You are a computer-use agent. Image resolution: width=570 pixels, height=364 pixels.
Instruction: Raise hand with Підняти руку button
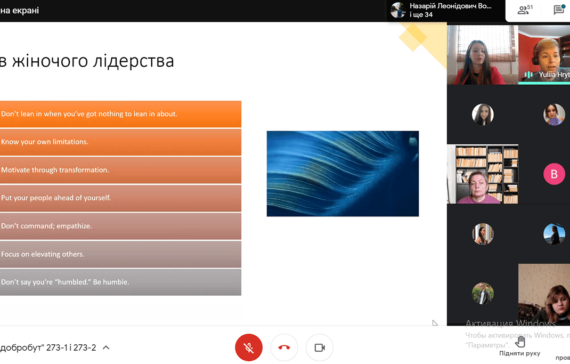click(x=520, y=346)
